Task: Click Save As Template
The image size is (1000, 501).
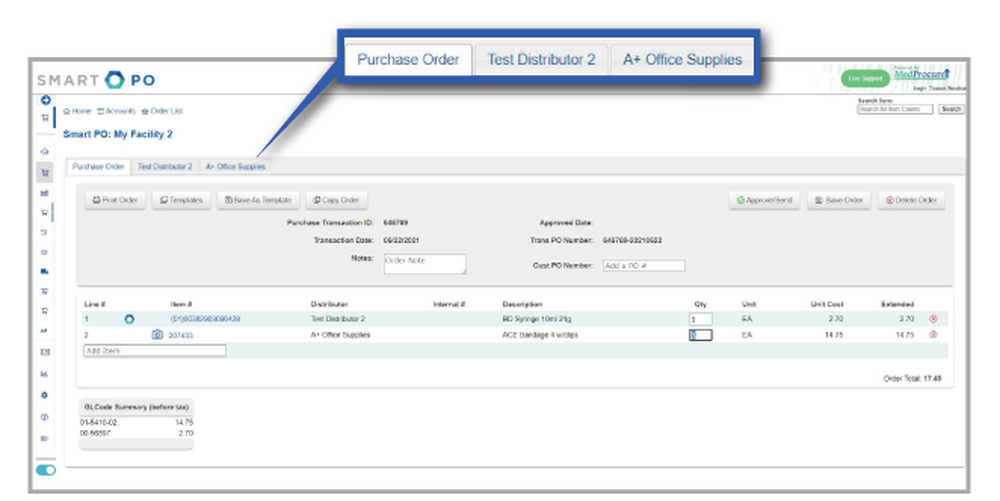Action: tap(258, 200)
